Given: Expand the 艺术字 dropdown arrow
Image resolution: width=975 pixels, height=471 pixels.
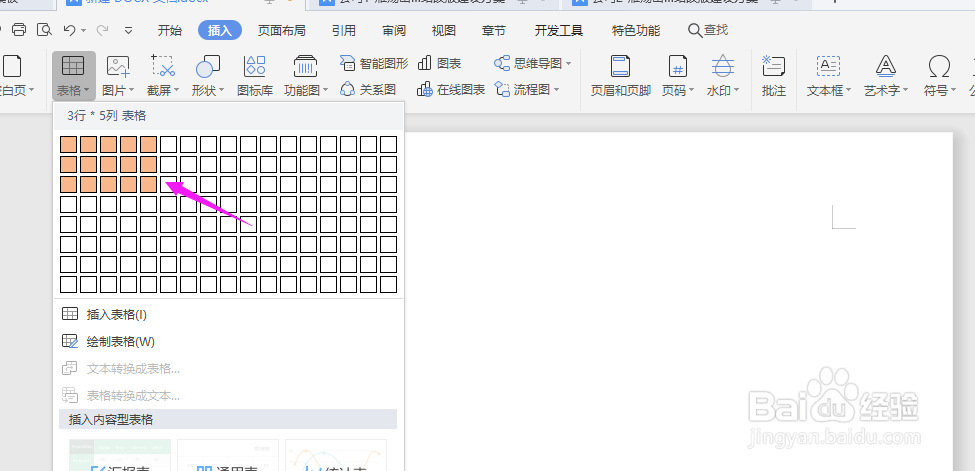Looking at the screenshot, I should pyautogui.click(x=905, y=91).
